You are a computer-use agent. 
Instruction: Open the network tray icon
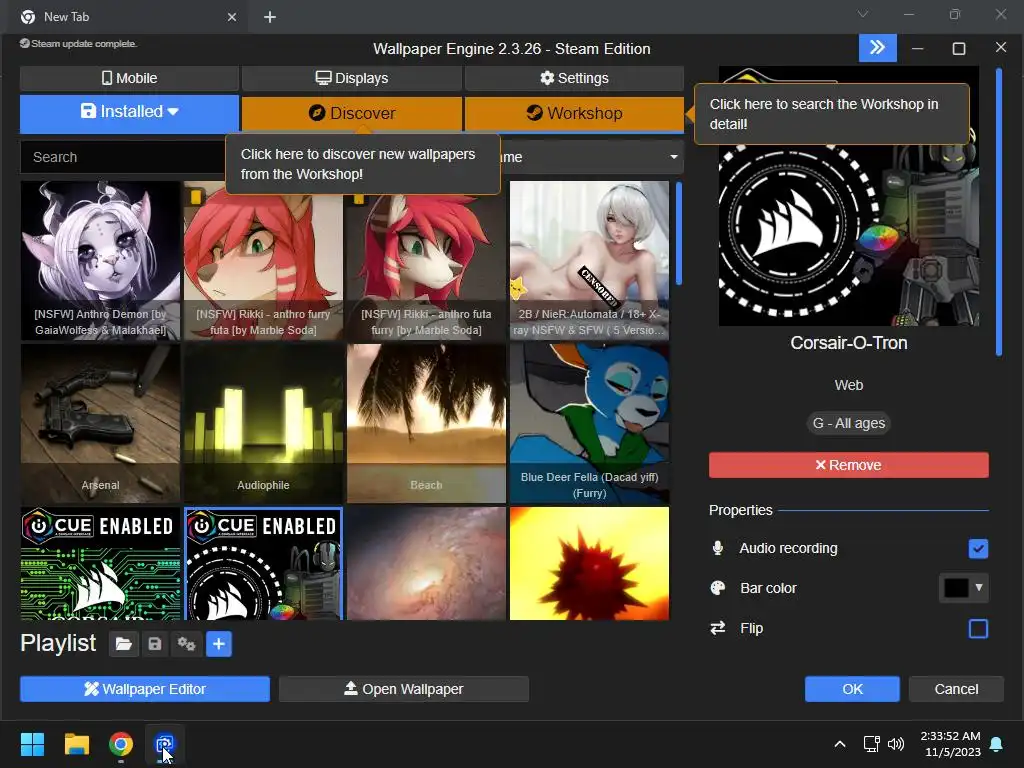(872, 744)
